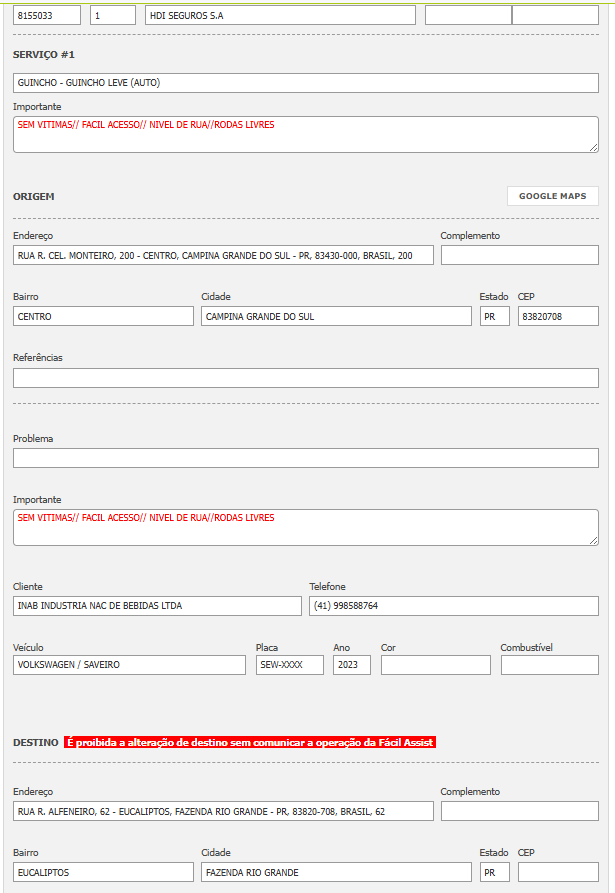Click the red Fácil Assist destination warning

click(250, 742)
